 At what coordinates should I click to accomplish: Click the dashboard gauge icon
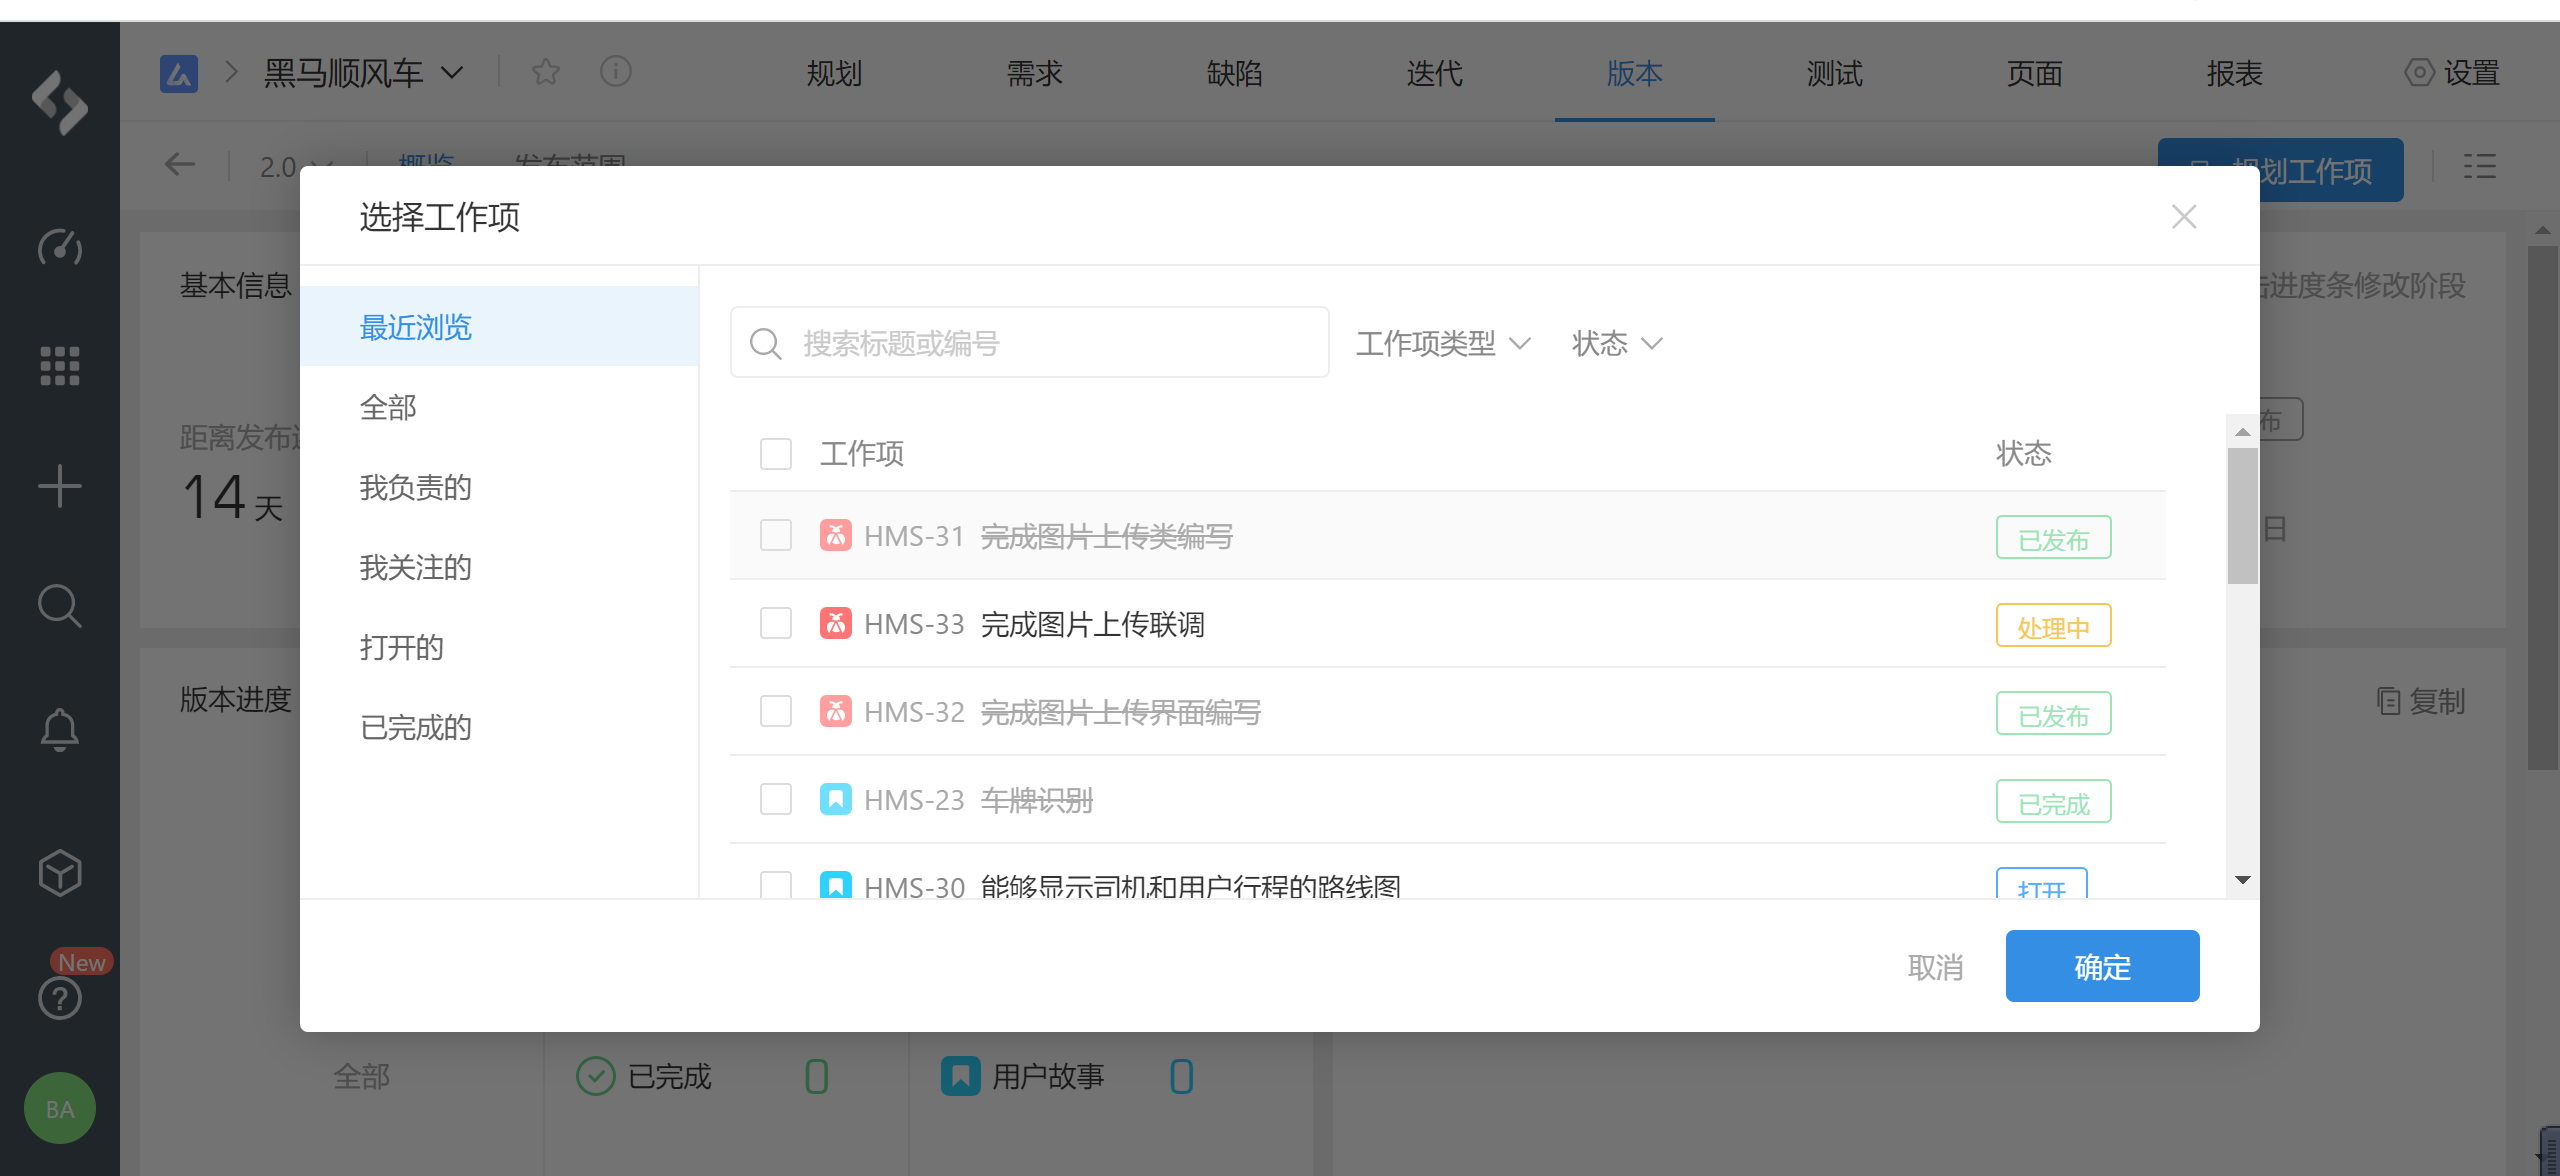59,246
